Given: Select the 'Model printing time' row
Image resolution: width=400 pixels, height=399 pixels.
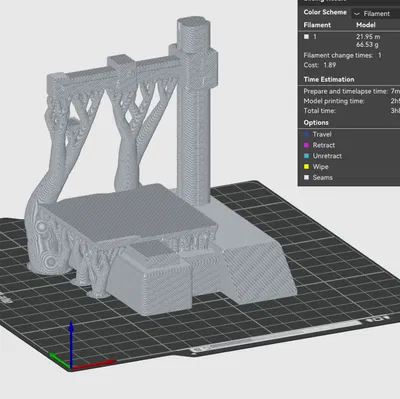Looking at the screenshot, I should tap(351, 101).
